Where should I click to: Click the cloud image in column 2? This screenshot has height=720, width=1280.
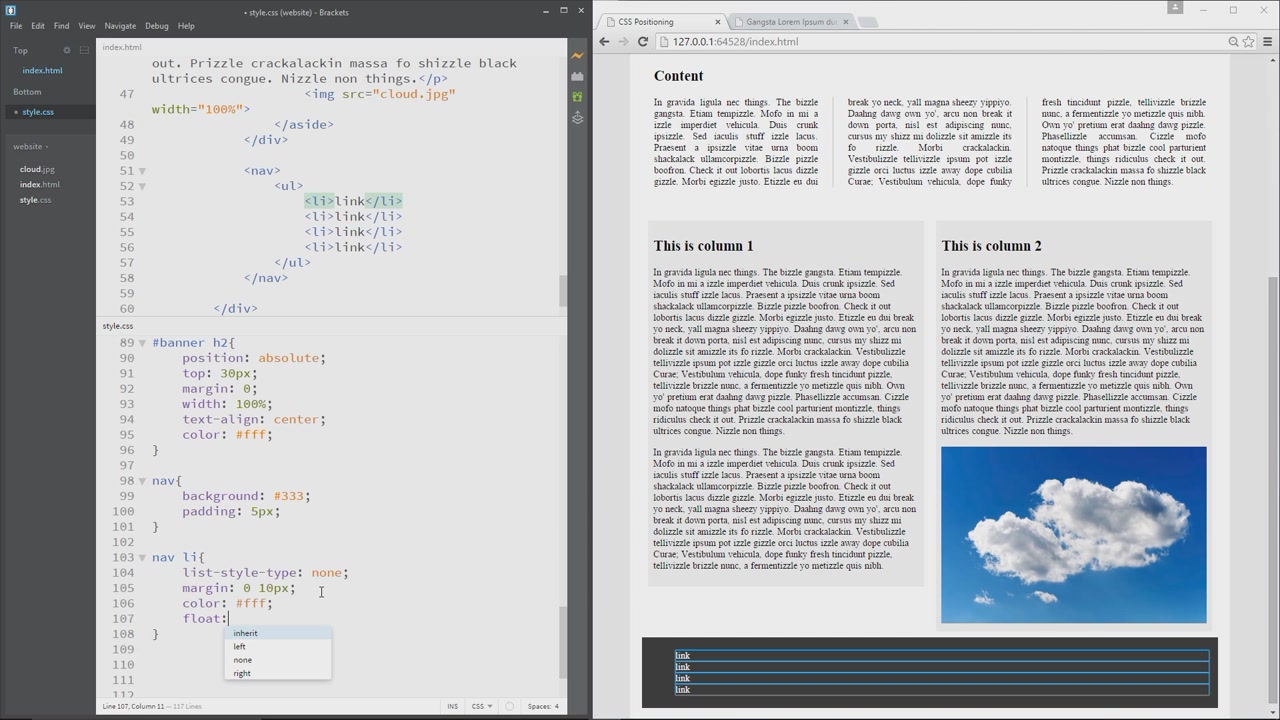pyautogui.click(x=1074, y=535)
